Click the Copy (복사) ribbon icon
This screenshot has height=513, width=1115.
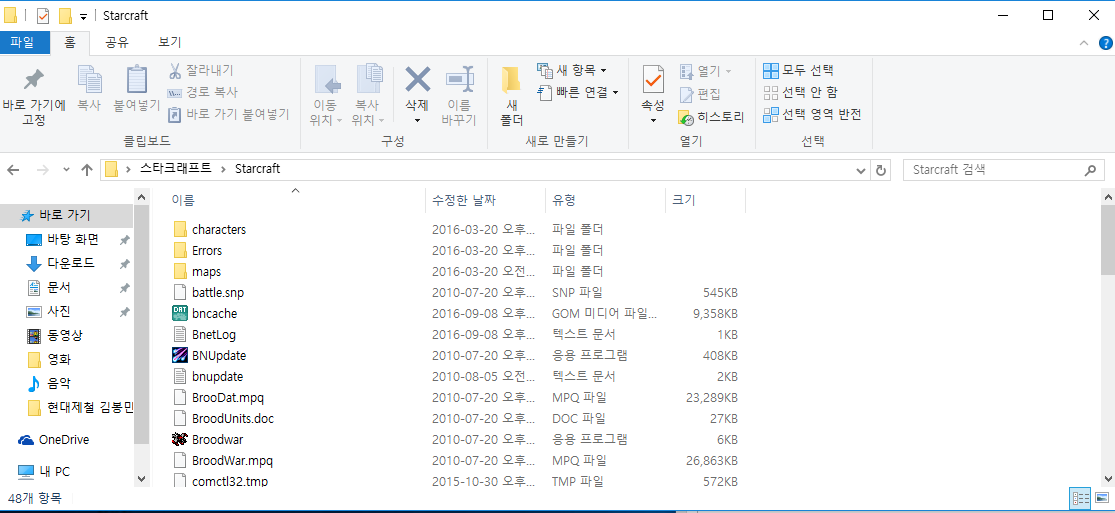click(x=89, y=80)
